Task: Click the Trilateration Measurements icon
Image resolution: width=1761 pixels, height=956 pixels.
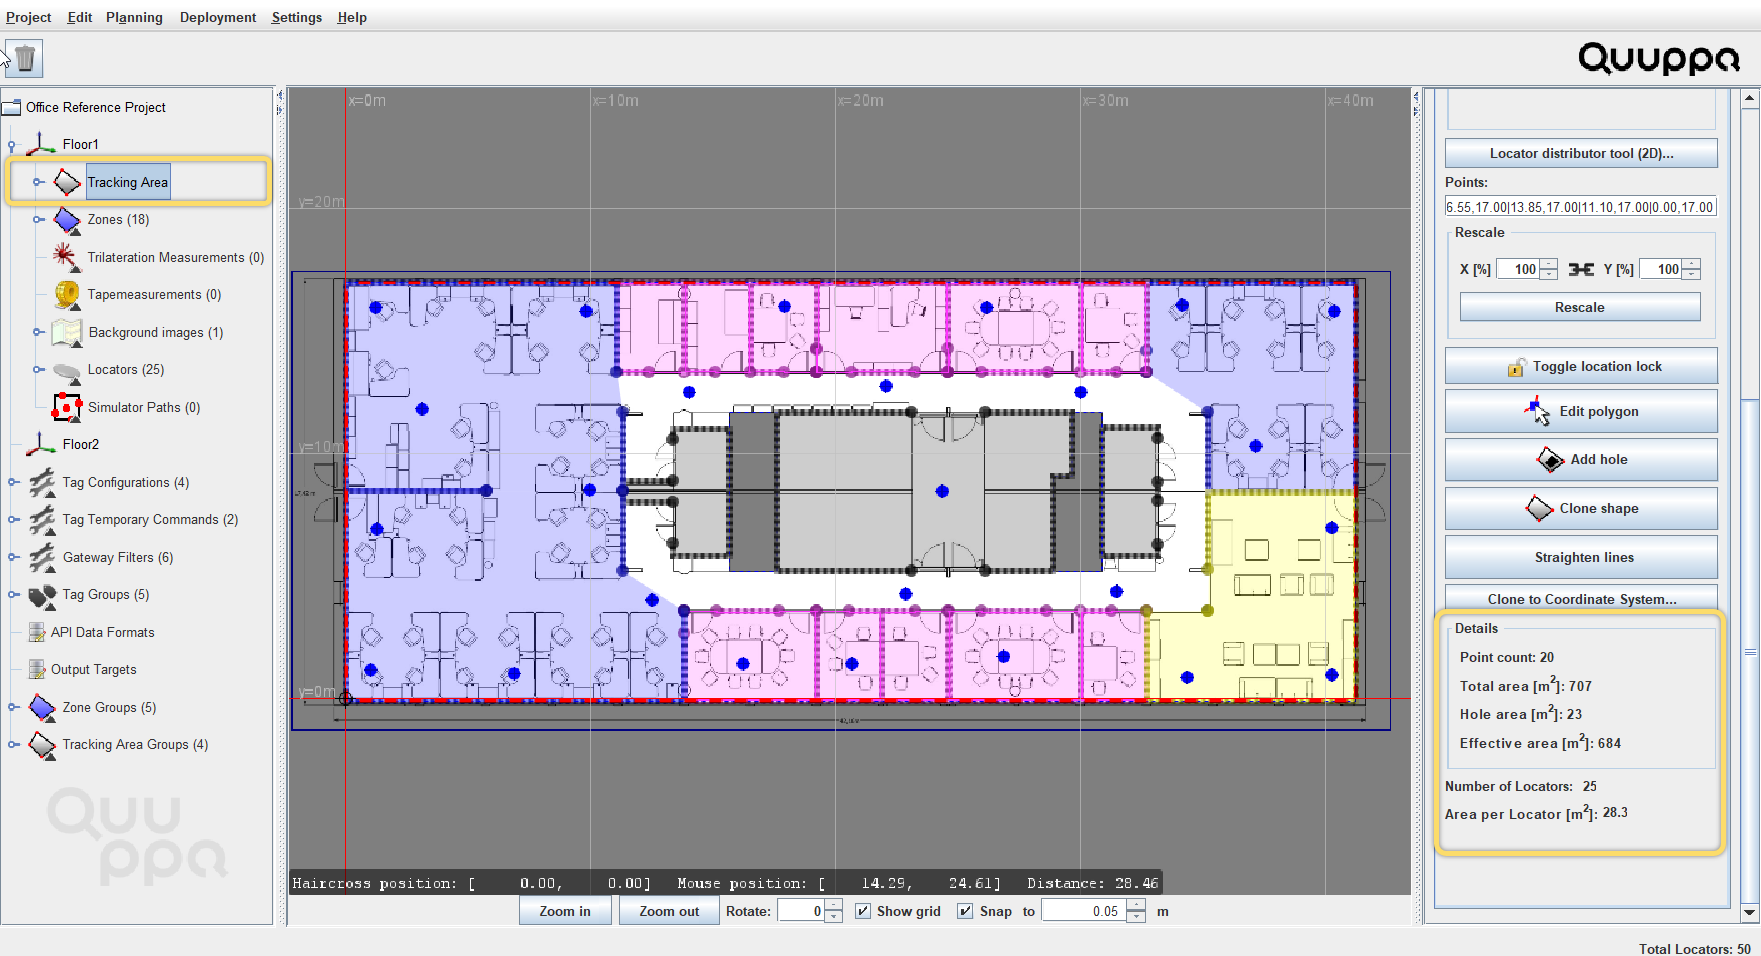Action: pyautogui.click(x=66, y=257)
